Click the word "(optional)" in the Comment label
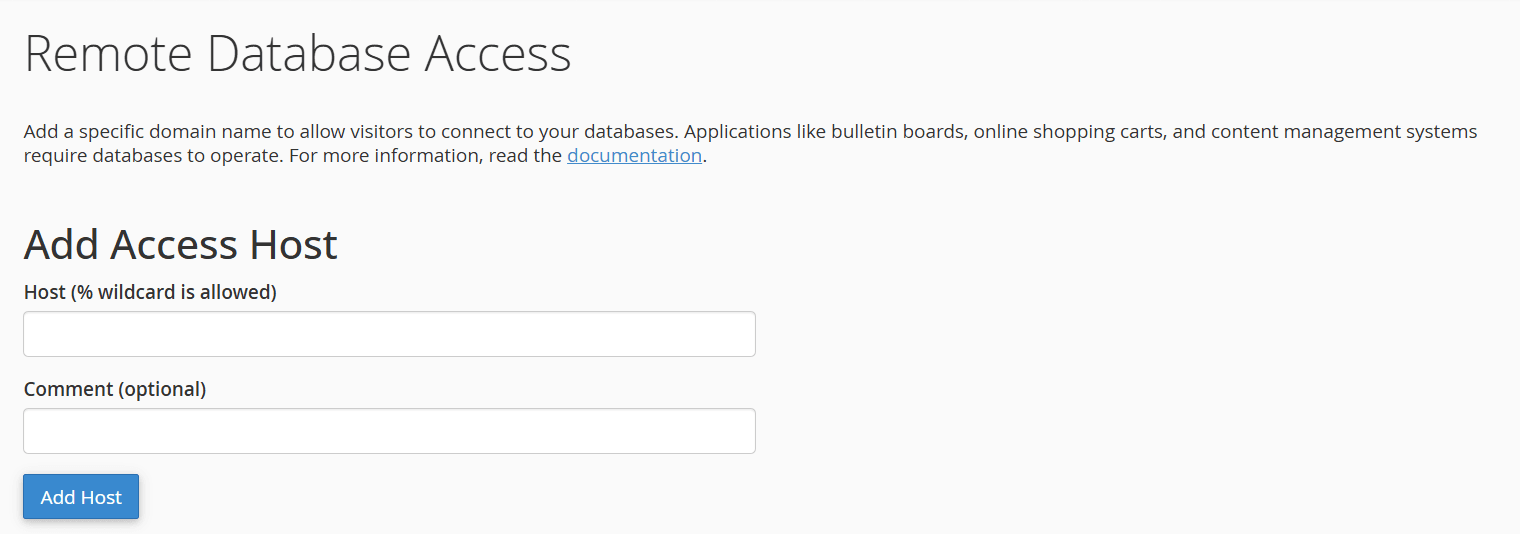 (x=162, y=389)
